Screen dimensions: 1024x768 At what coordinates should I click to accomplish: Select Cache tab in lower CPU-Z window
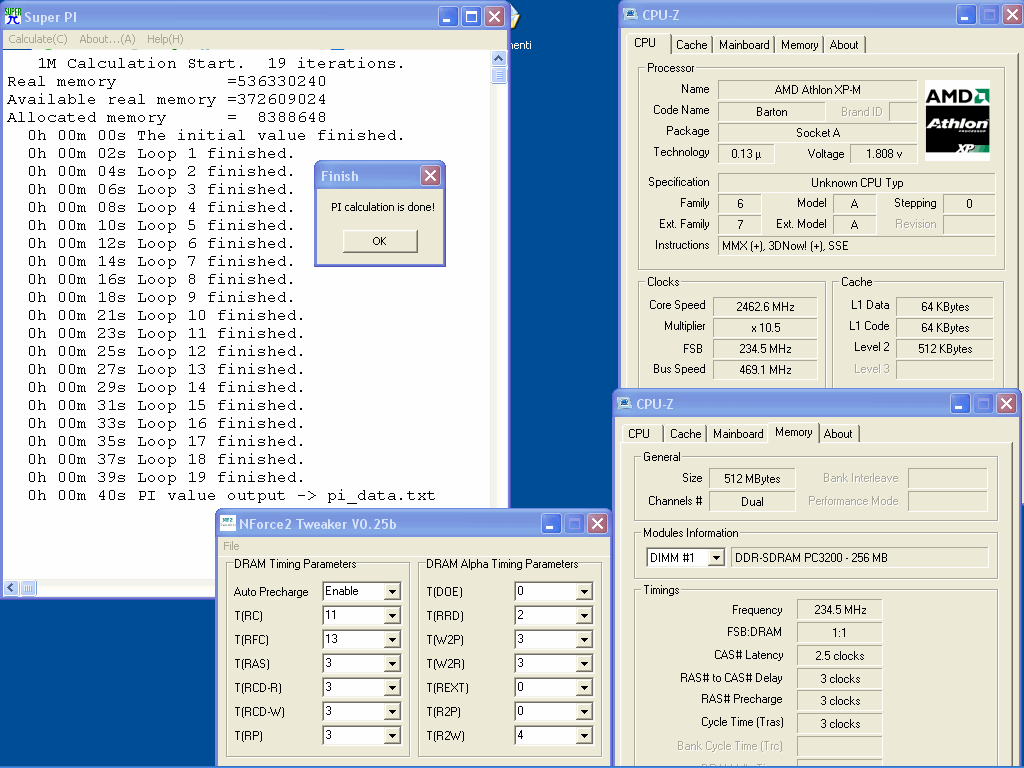pyautogui.click(x=686, y=434)
